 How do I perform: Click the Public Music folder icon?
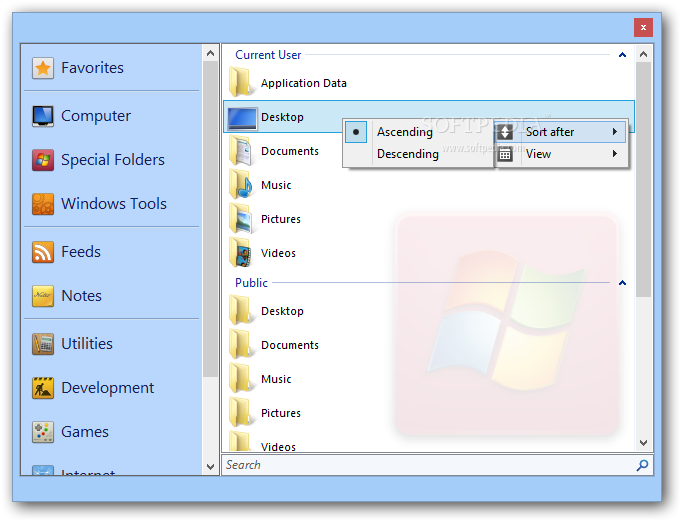[x=240, y=378]
